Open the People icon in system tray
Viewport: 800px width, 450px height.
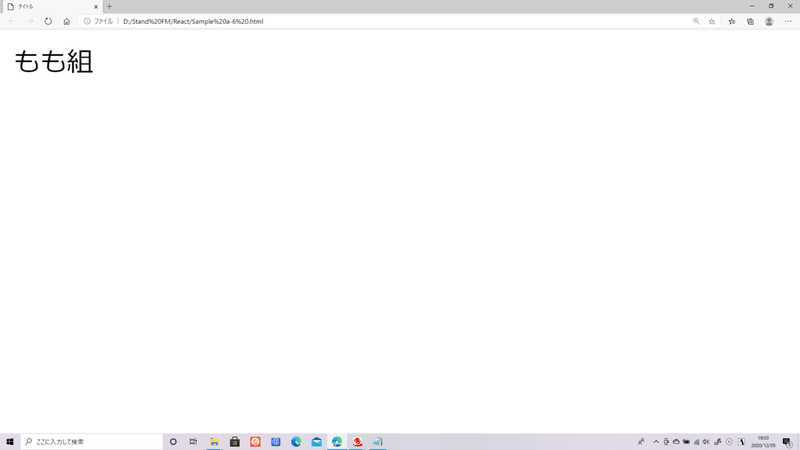641,442
